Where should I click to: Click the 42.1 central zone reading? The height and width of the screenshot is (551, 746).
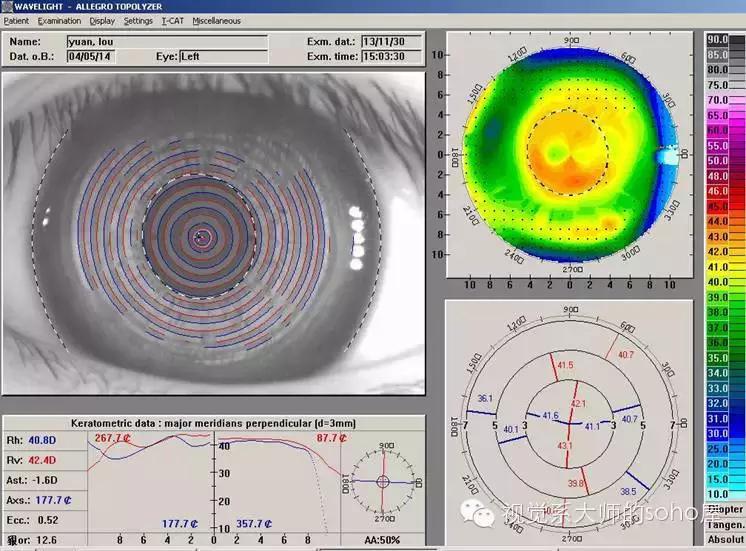(x=578, y=404)
